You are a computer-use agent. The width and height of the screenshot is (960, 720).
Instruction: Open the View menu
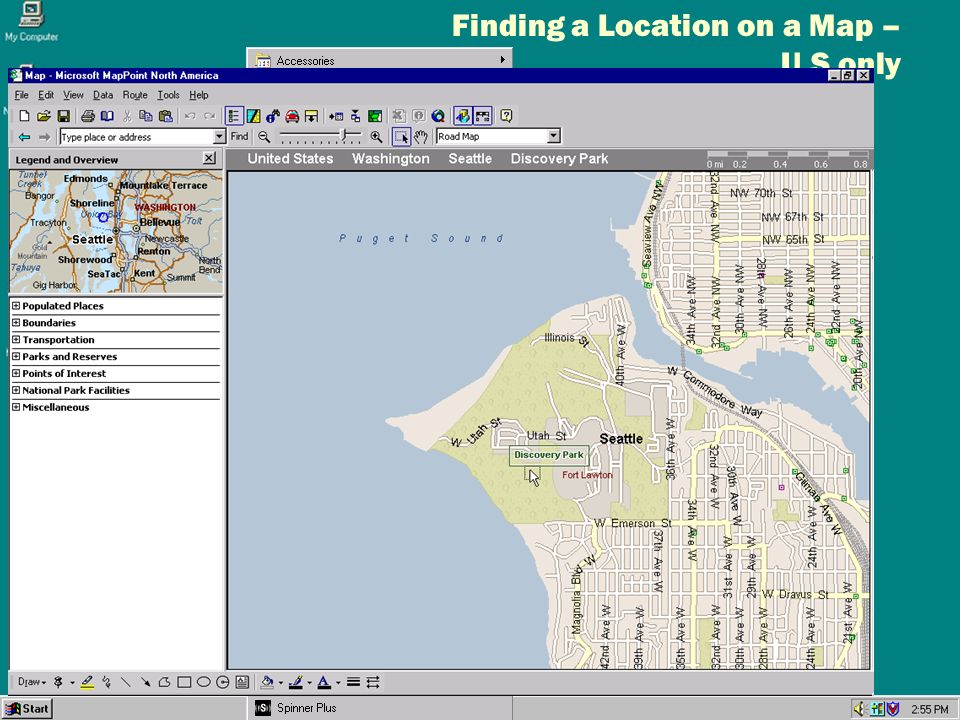tap(73, 95)
